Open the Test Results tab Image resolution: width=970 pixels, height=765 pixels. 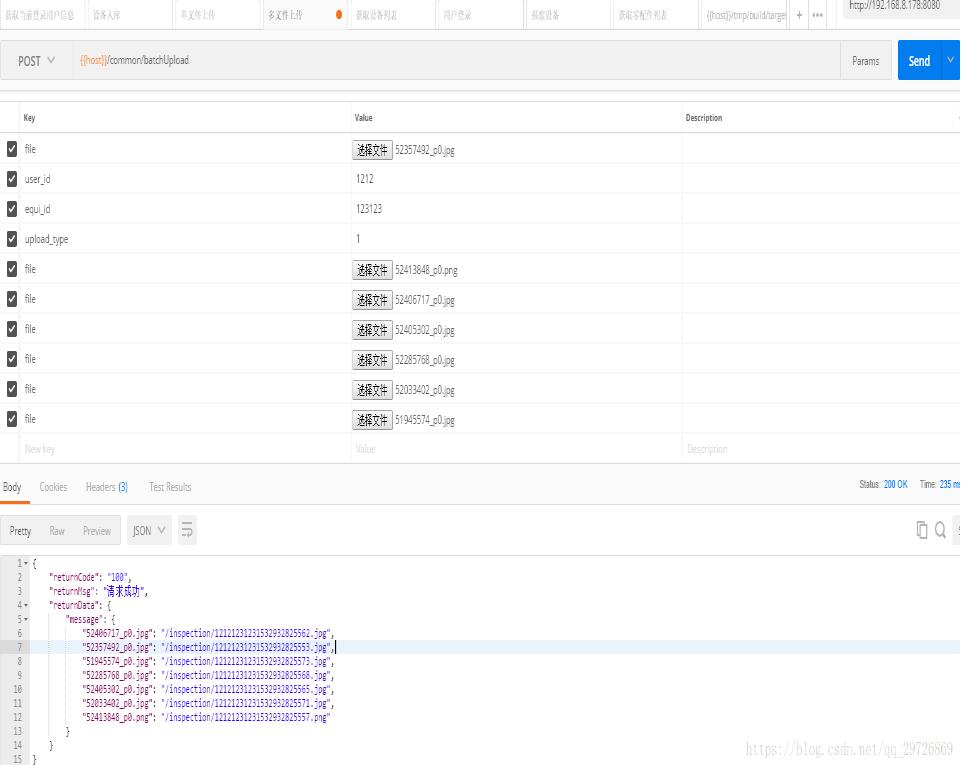tap(170, 487)
